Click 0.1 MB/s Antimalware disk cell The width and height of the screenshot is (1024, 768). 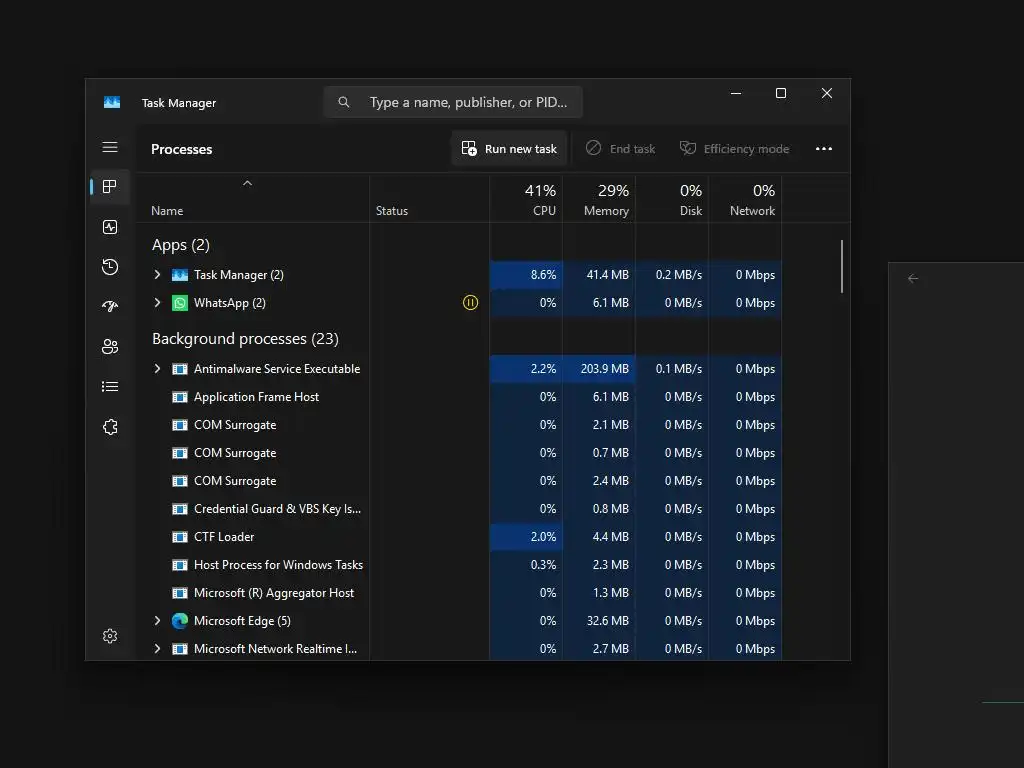coord(672,369)
